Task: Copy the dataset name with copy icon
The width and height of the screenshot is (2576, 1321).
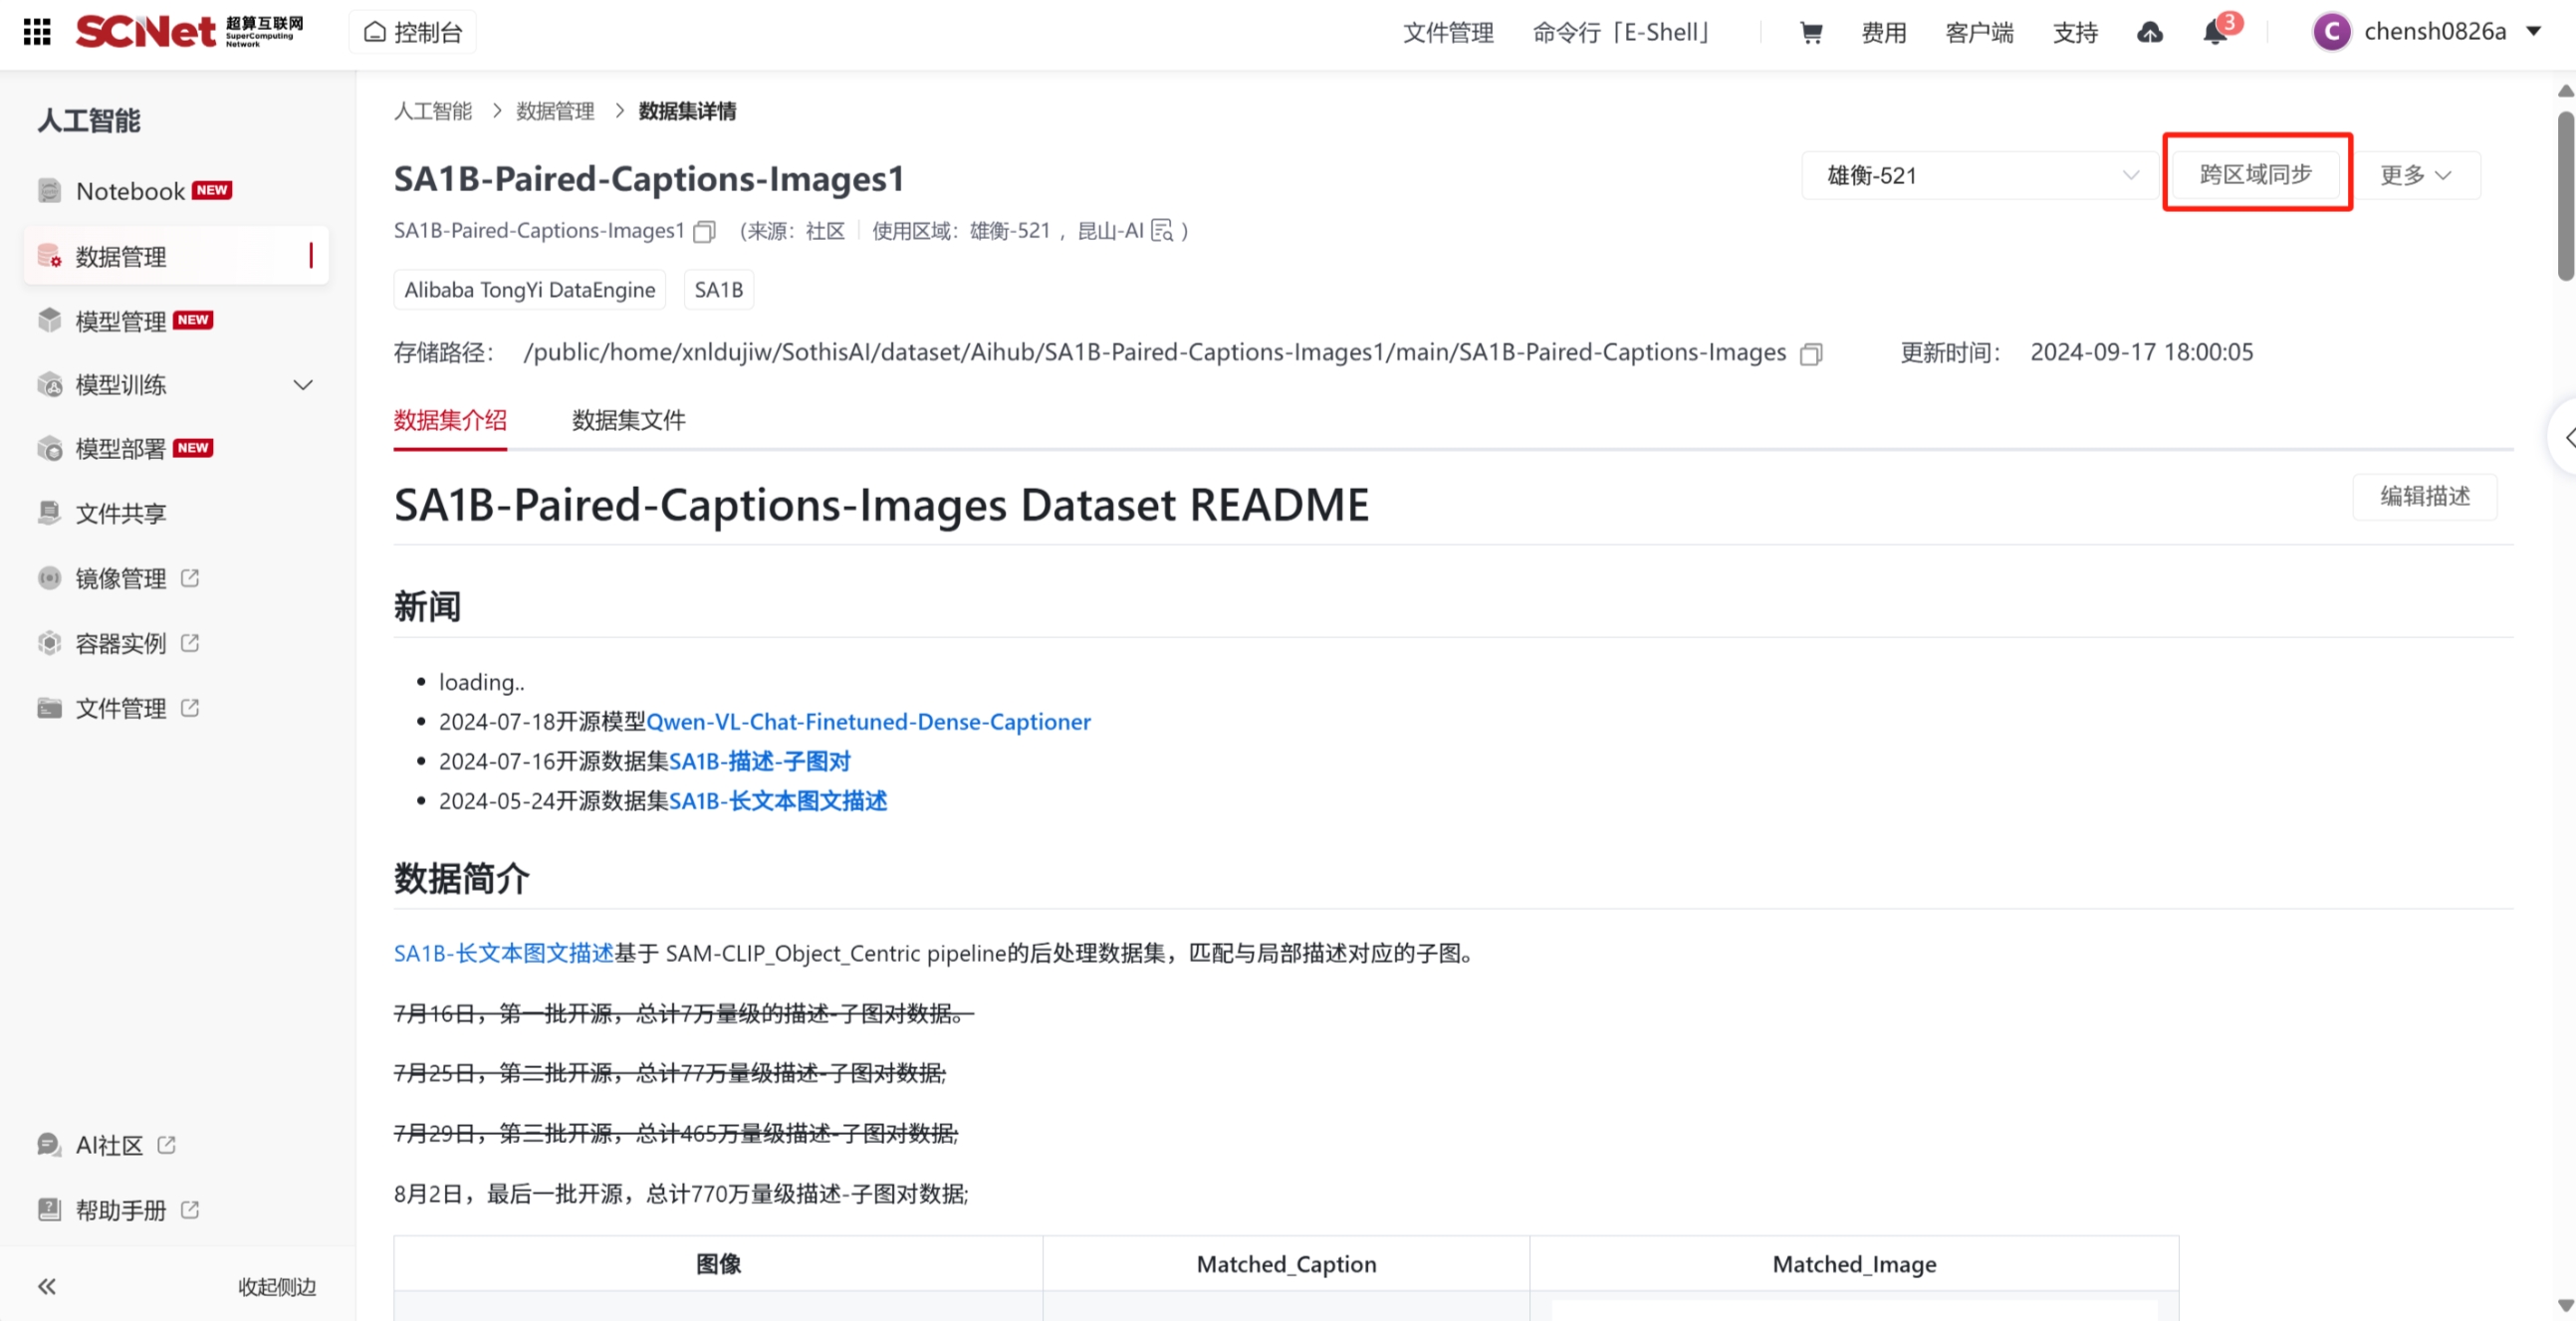Action: coord(705,232)
